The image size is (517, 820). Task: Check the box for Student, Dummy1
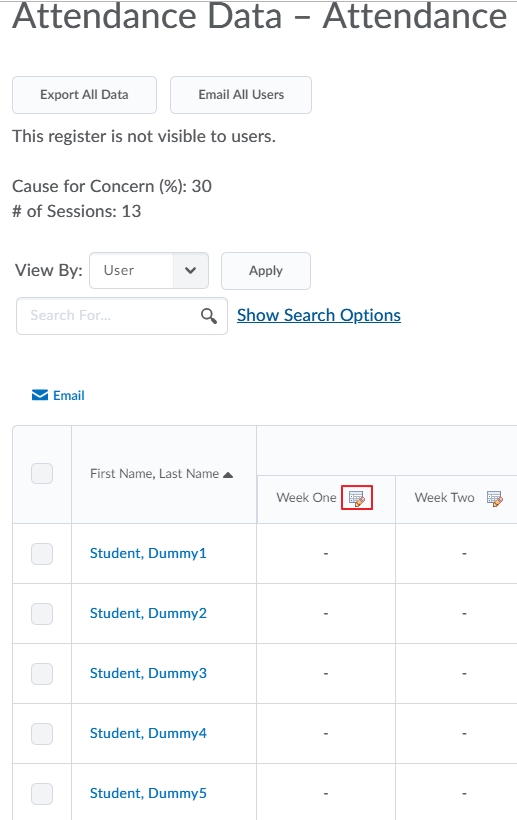point(42,554)
